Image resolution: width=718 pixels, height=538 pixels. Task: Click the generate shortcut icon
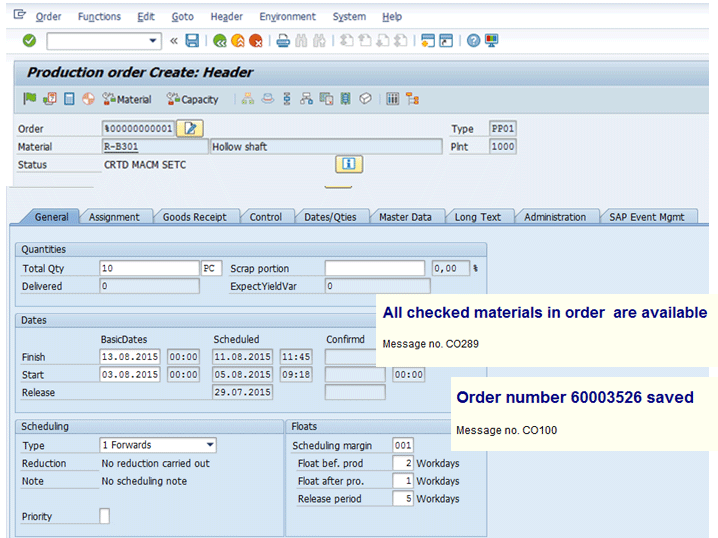(446, 41)
